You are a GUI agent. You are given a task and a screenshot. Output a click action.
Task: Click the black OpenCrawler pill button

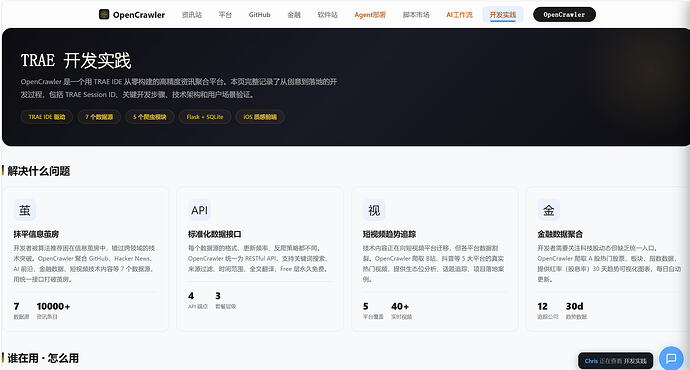point(564,15)
